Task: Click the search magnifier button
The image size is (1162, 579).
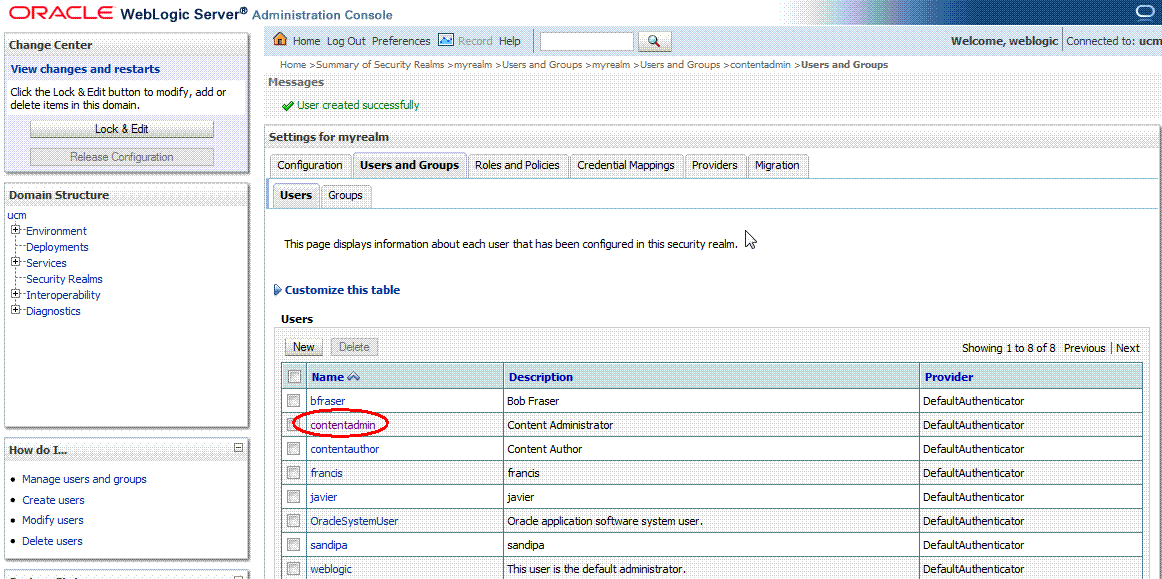Action: click(654, 42)
